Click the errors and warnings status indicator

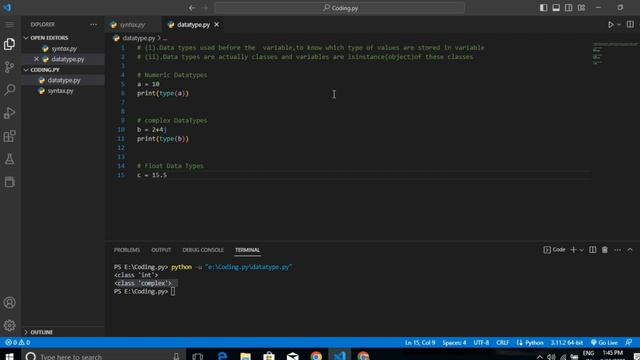tap(18, 342)
